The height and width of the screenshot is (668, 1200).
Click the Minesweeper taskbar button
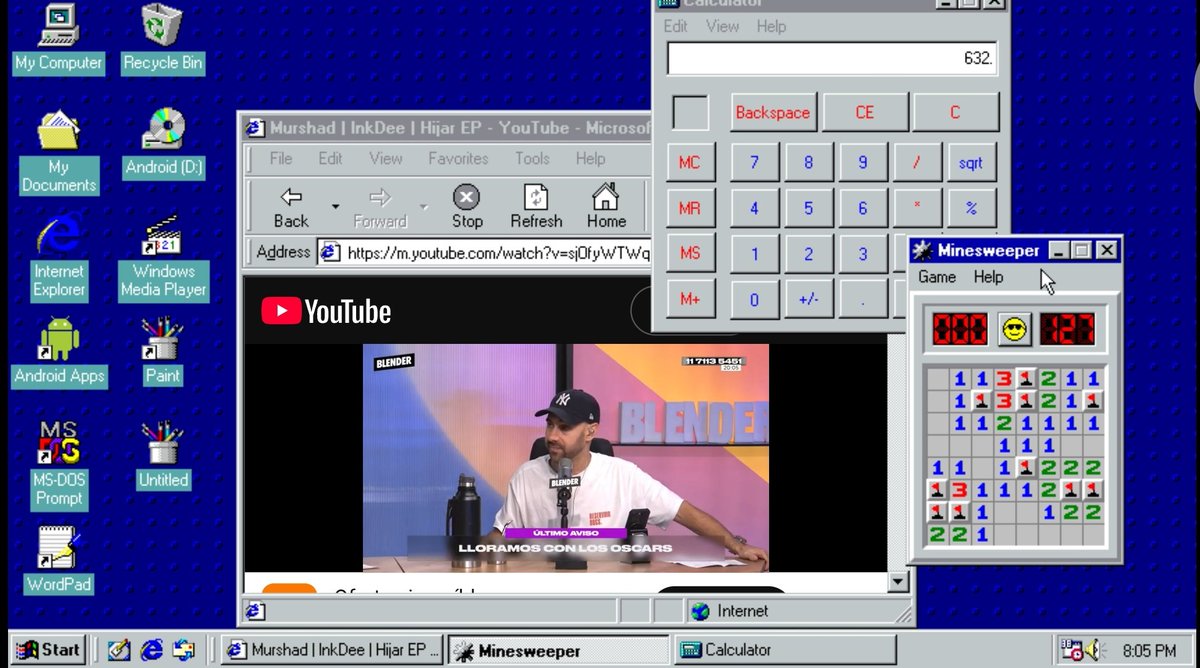pos(558,650)
